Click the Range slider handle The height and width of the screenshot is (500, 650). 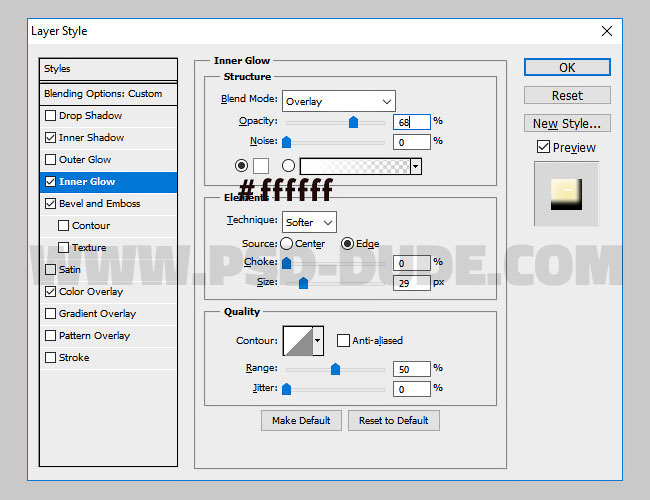[x=335, y=369]
